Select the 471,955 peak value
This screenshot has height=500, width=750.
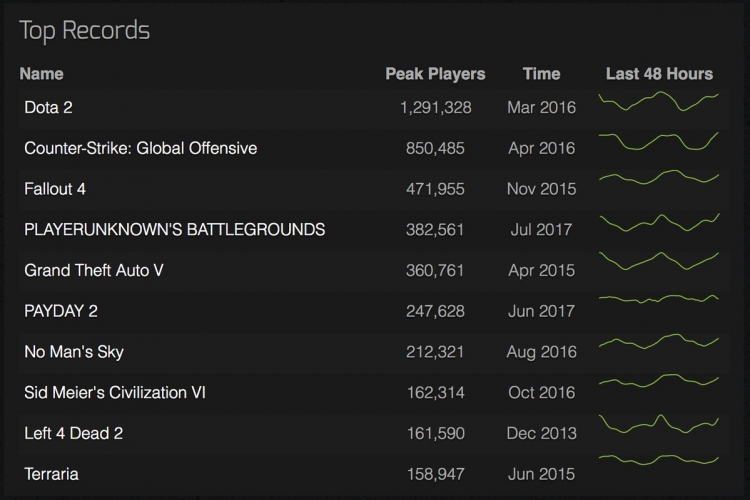click(x=435, y=189)
